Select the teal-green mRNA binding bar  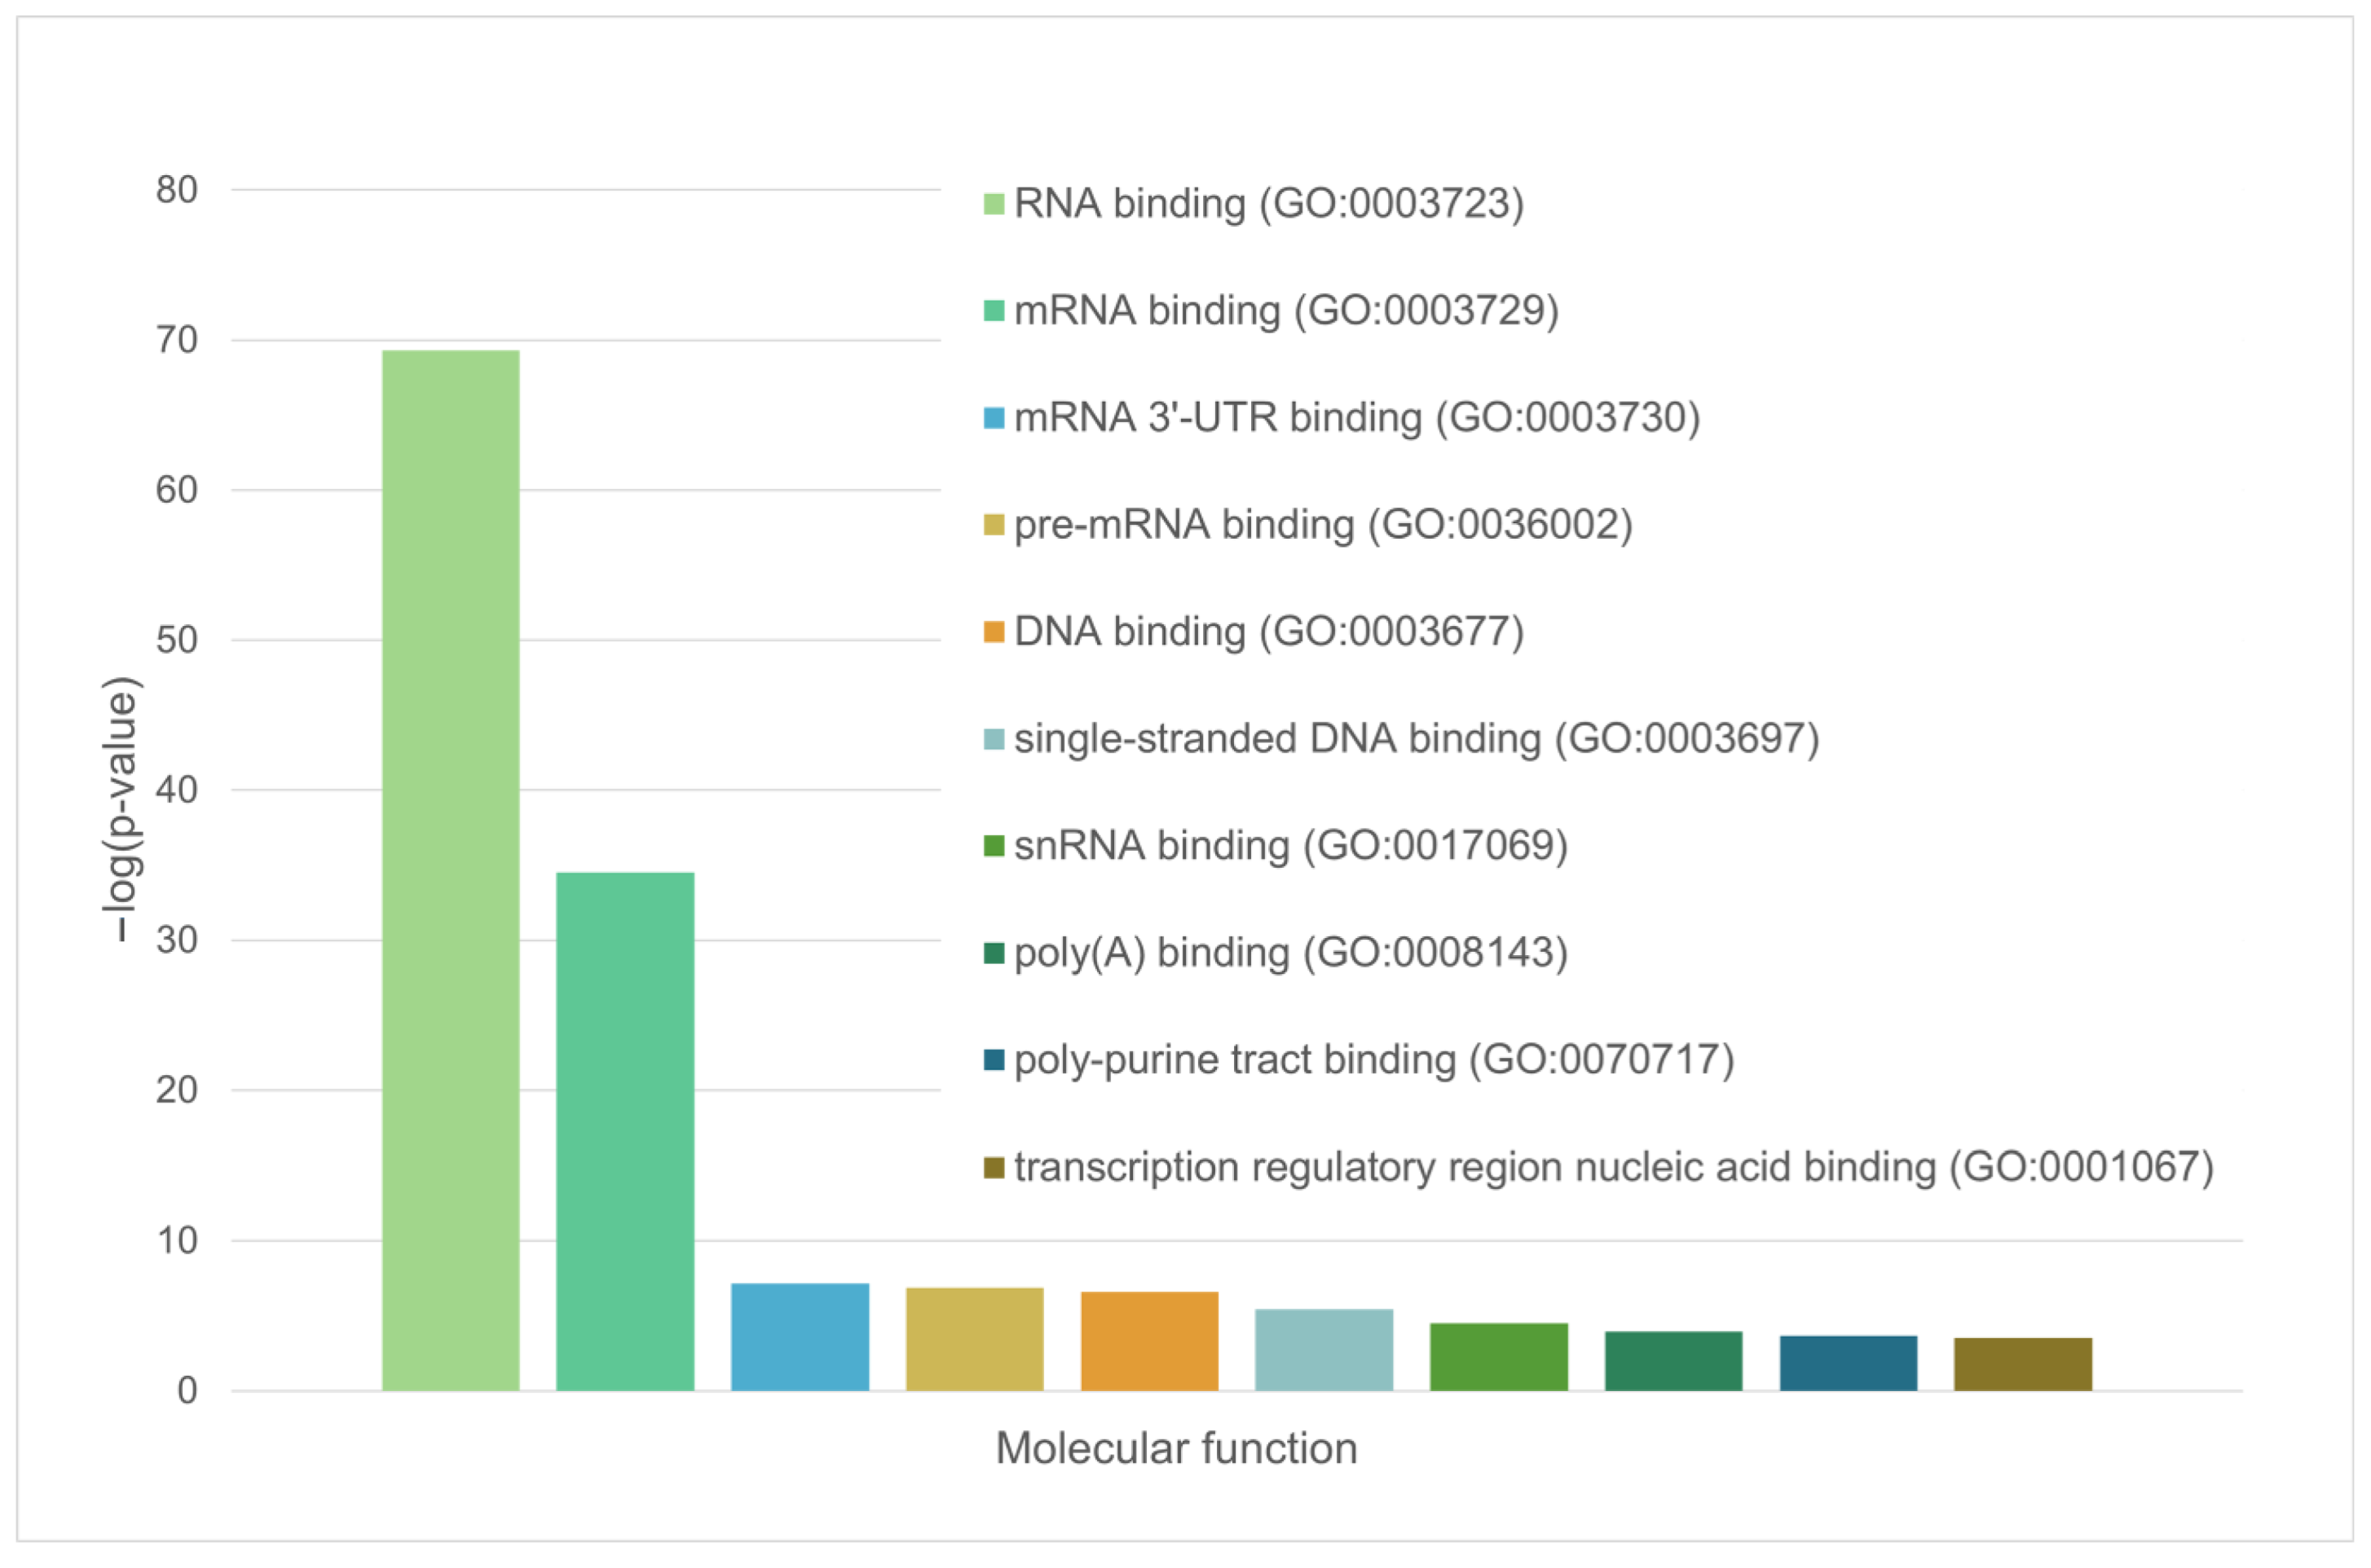pos(625,1130)
